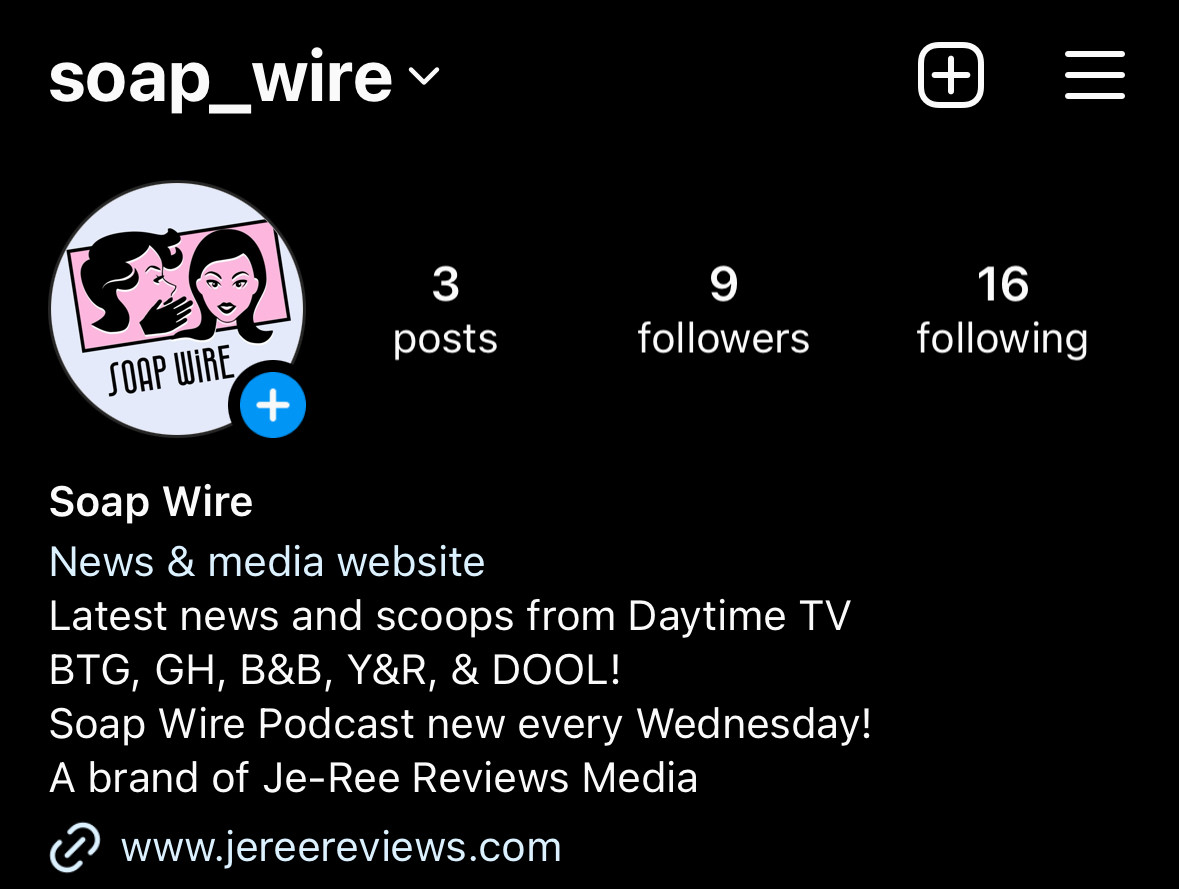Click the SOAP WIRE lettering inside logo
The image size is (1179, 889).
171,371
